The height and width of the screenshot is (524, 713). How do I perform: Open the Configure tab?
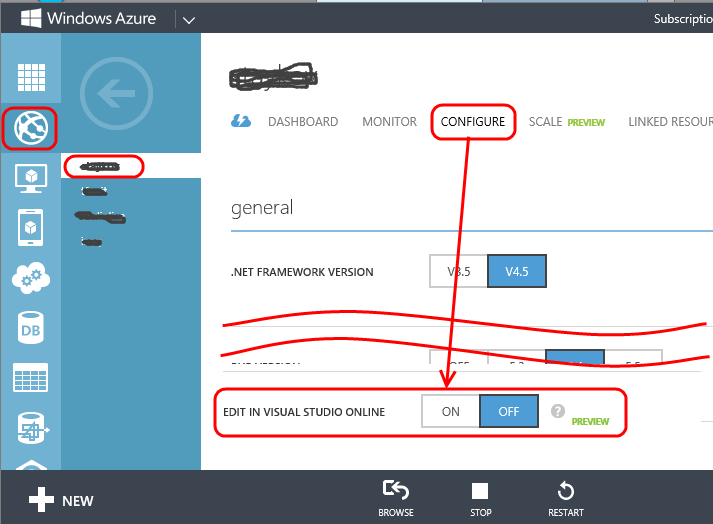point(473,122)
